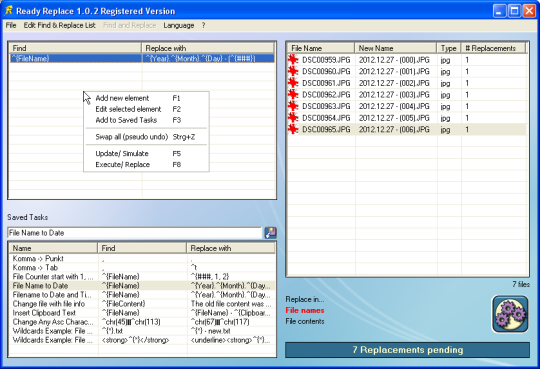Open the Edit Find & Replace List menu
Image resolution: width=540 pixels, height=369 pixels.
[60, 25]
